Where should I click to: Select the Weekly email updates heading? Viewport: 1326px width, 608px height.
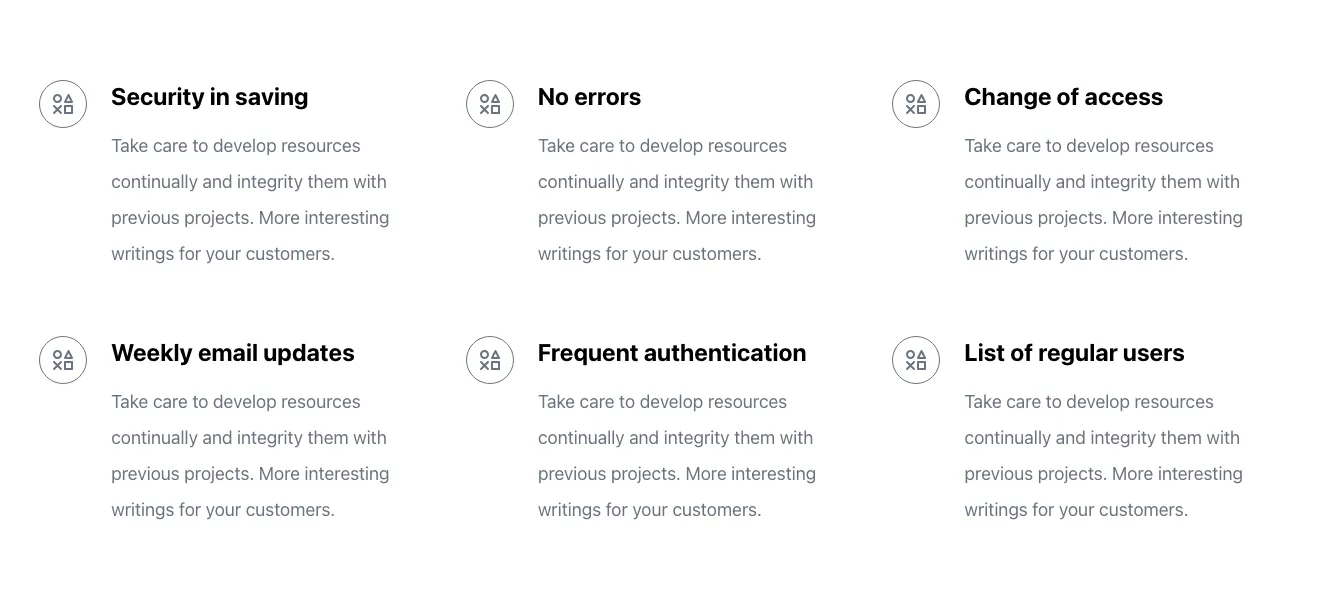click(232, 353)
